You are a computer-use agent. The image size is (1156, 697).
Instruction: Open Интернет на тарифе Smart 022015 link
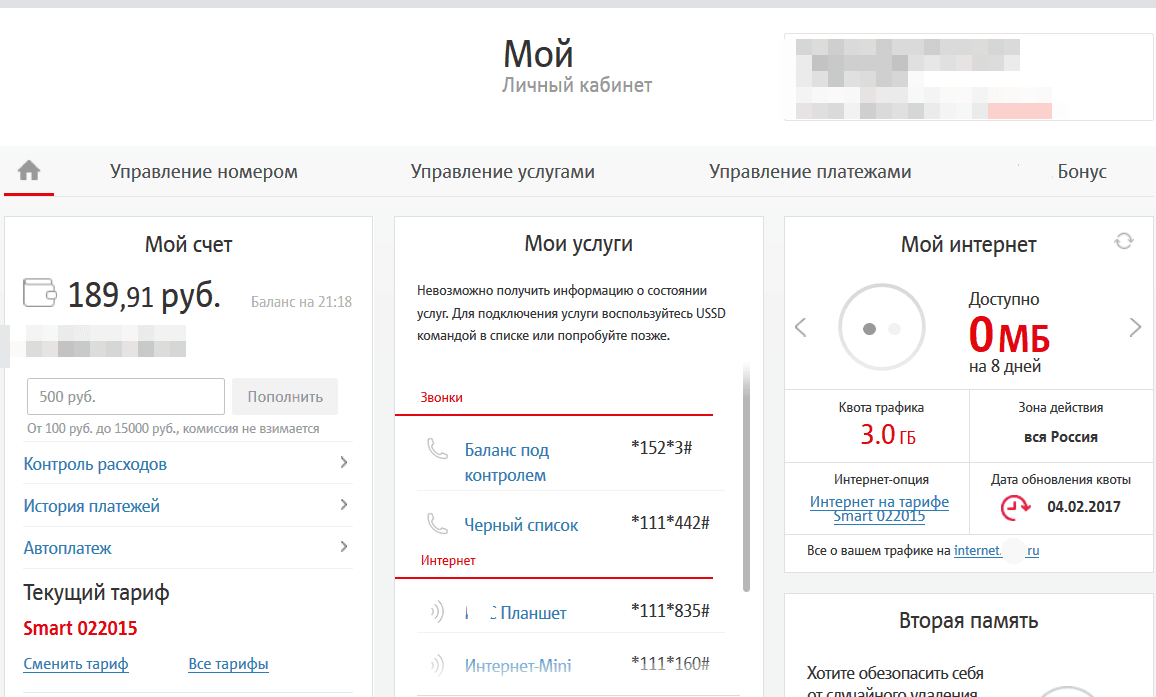[x=879, y=509]
